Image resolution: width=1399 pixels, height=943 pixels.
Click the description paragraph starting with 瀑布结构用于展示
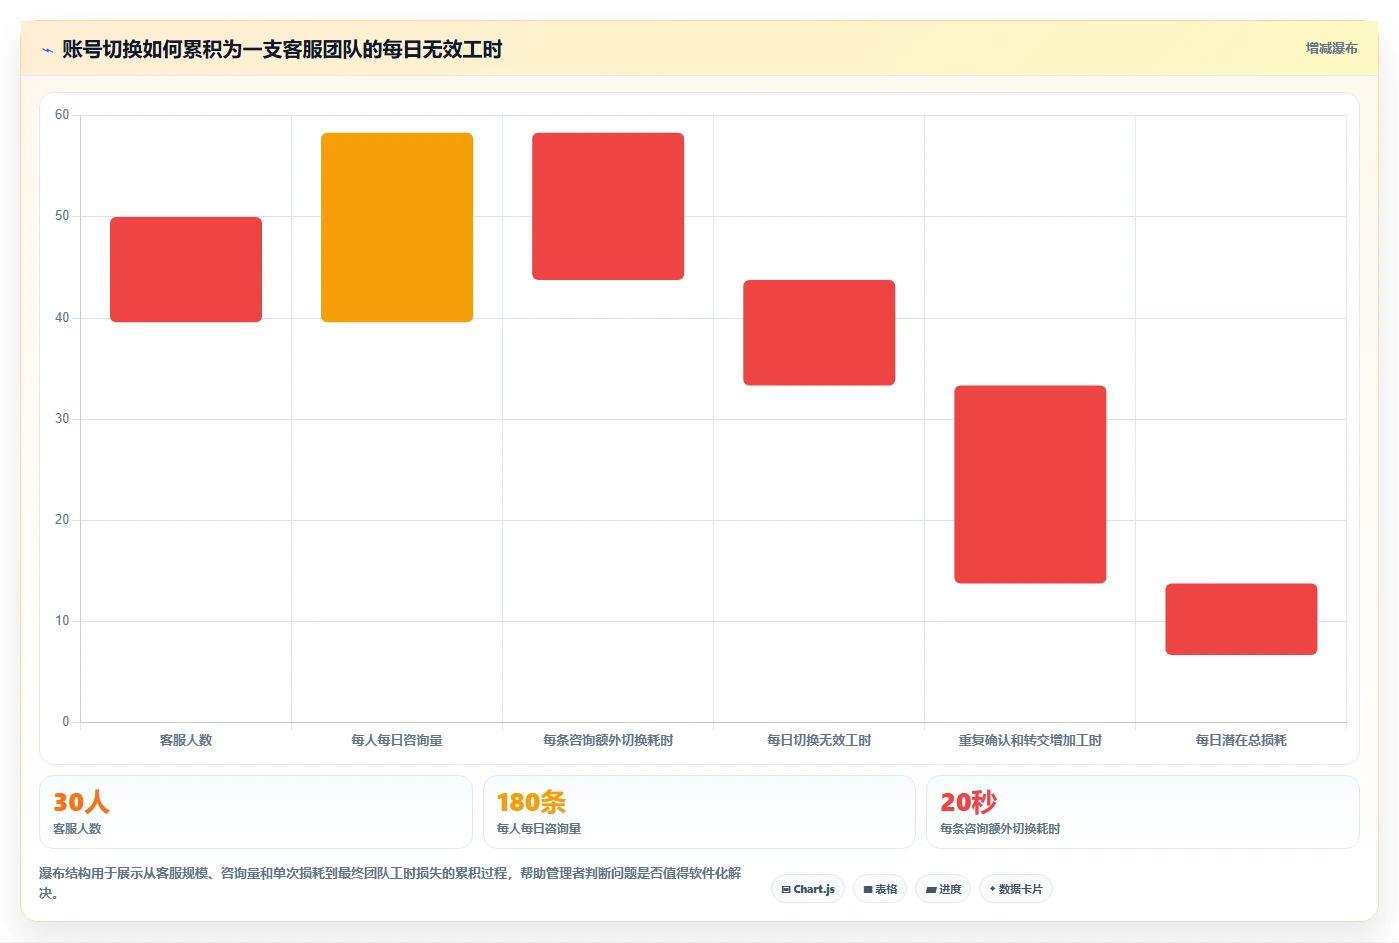[390, 883]
